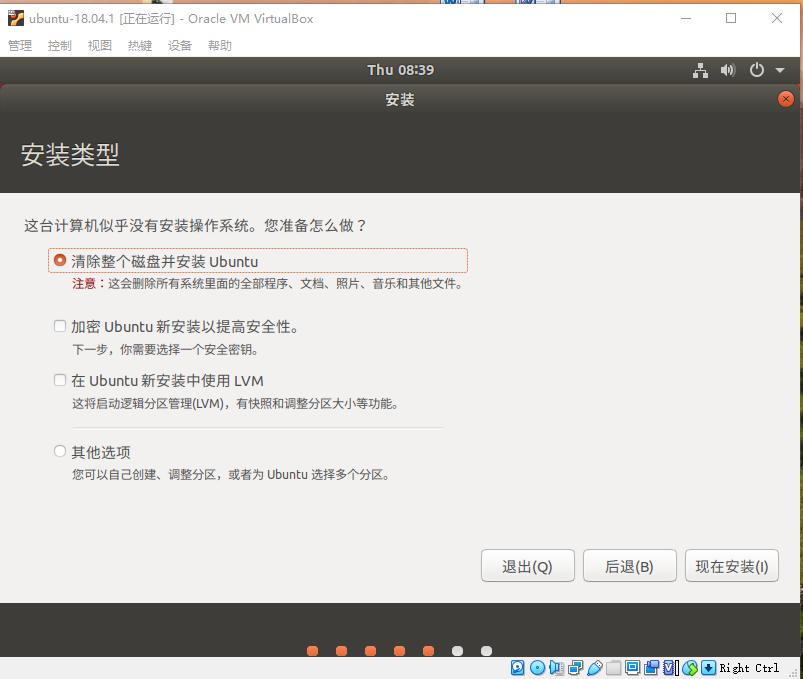Image resolution: width=803 pixels, height=679 pixels.
Task: Click the optical disc icon in VirtualBox status bar
Action: (537, 668)
